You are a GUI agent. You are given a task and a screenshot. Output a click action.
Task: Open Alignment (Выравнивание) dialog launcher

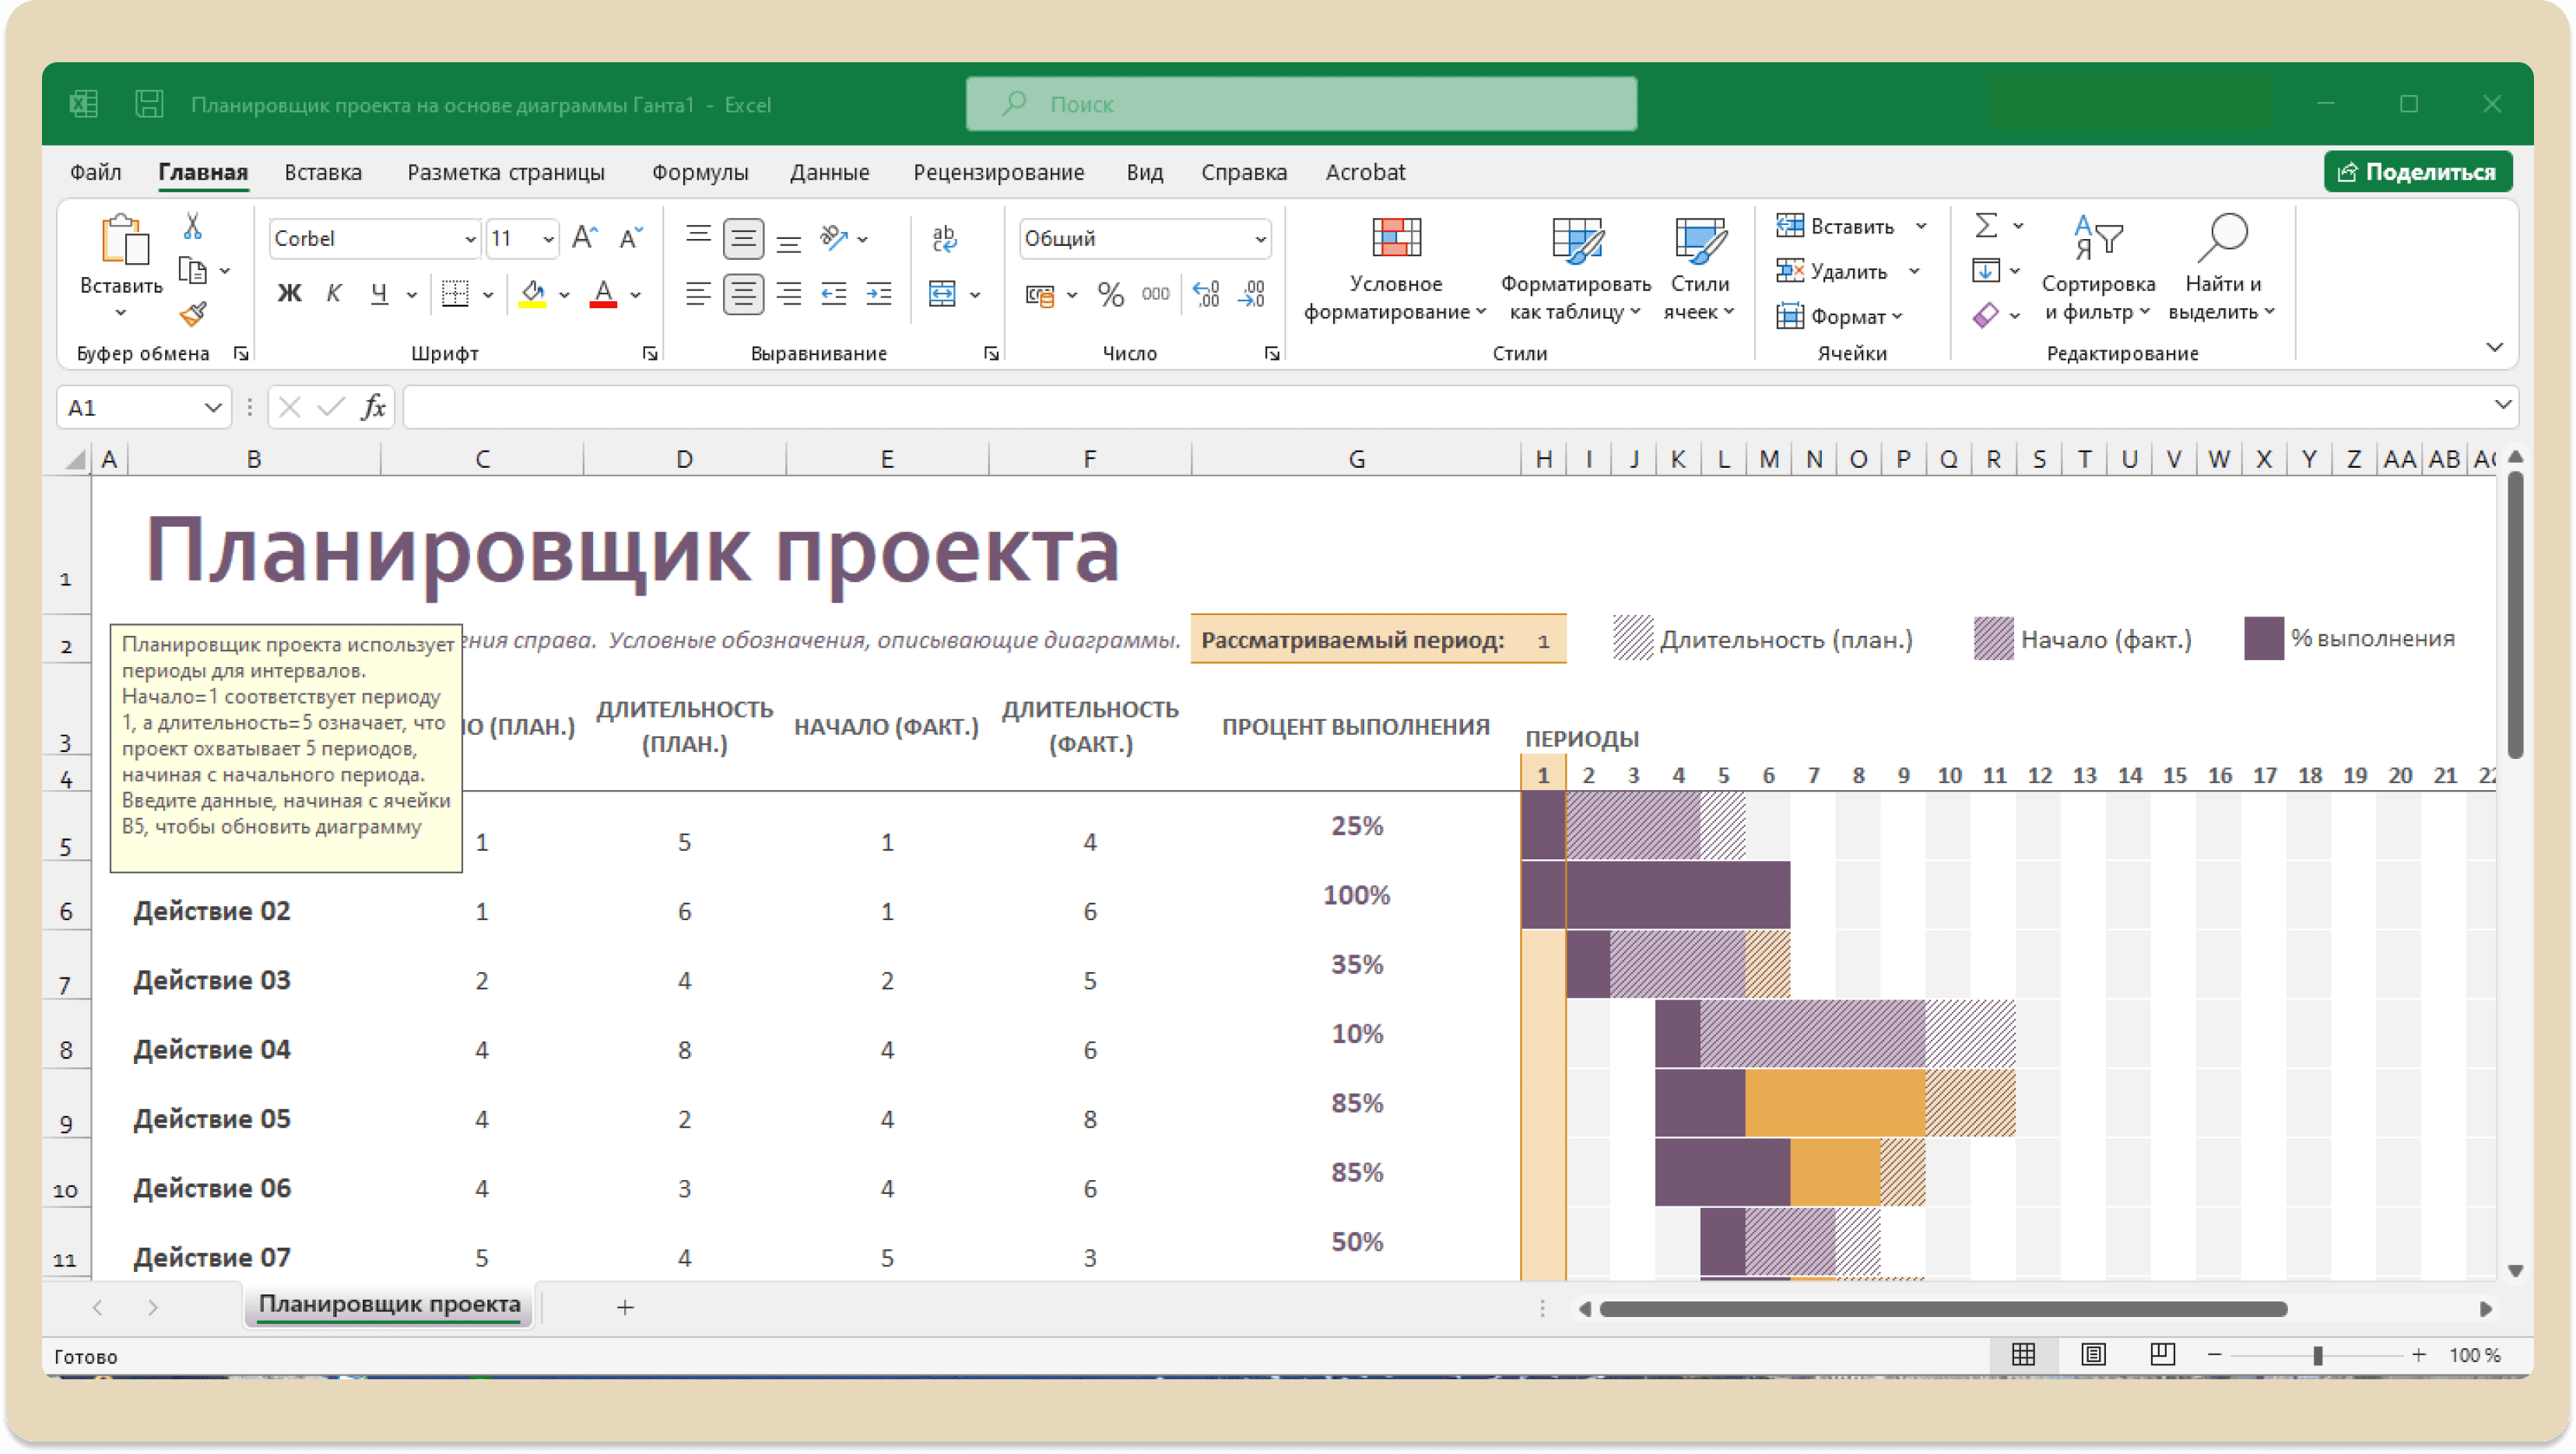(x=991, y=353)
